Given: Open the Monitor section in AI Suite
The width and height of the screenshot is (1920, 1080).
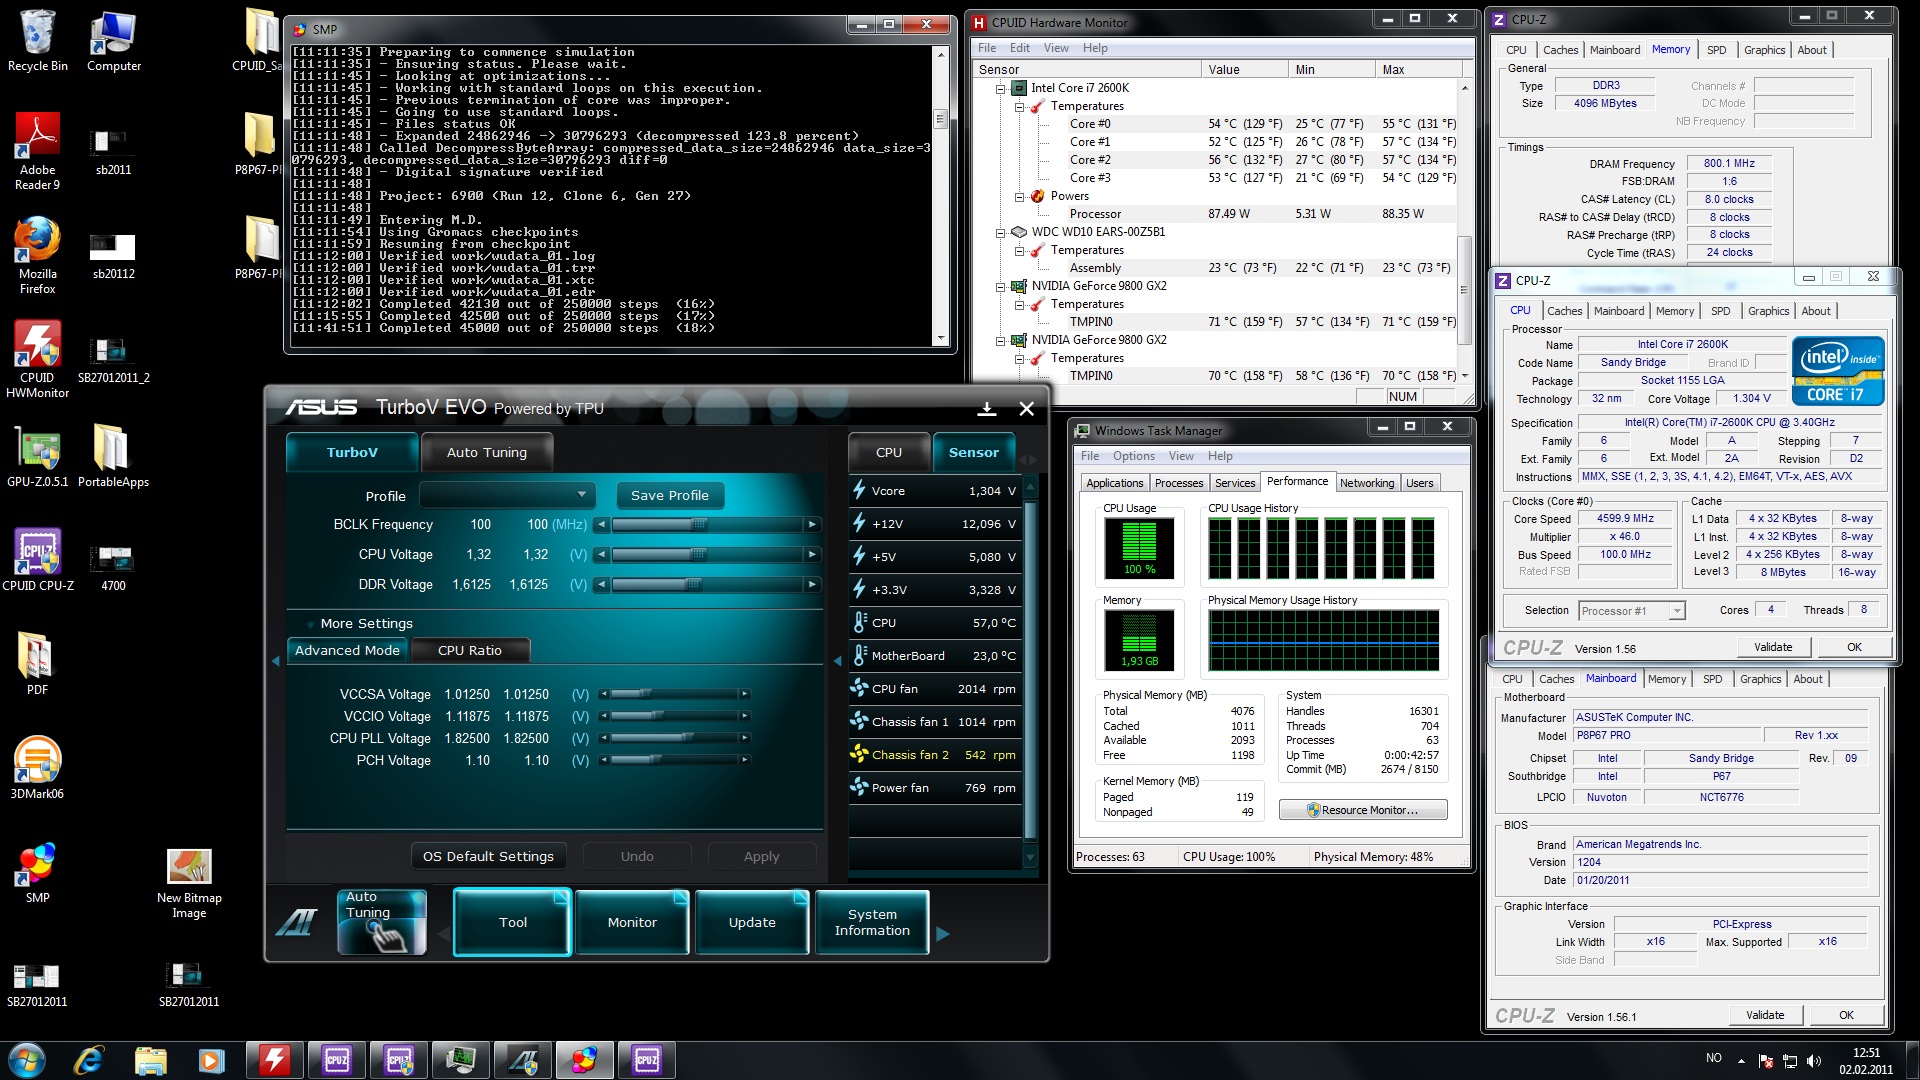Looking at the screenshot, I should coord(632,922).
